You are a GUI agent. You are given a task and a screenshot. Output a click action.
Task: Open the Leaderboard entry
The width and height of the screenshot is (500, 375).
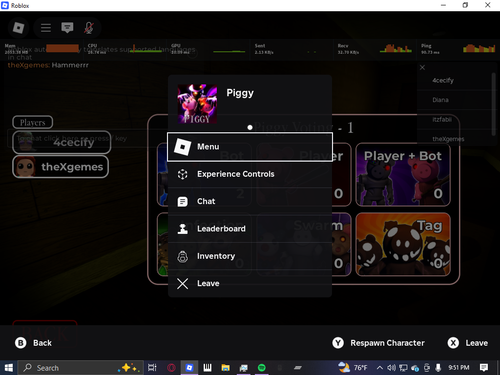[250, 229]
